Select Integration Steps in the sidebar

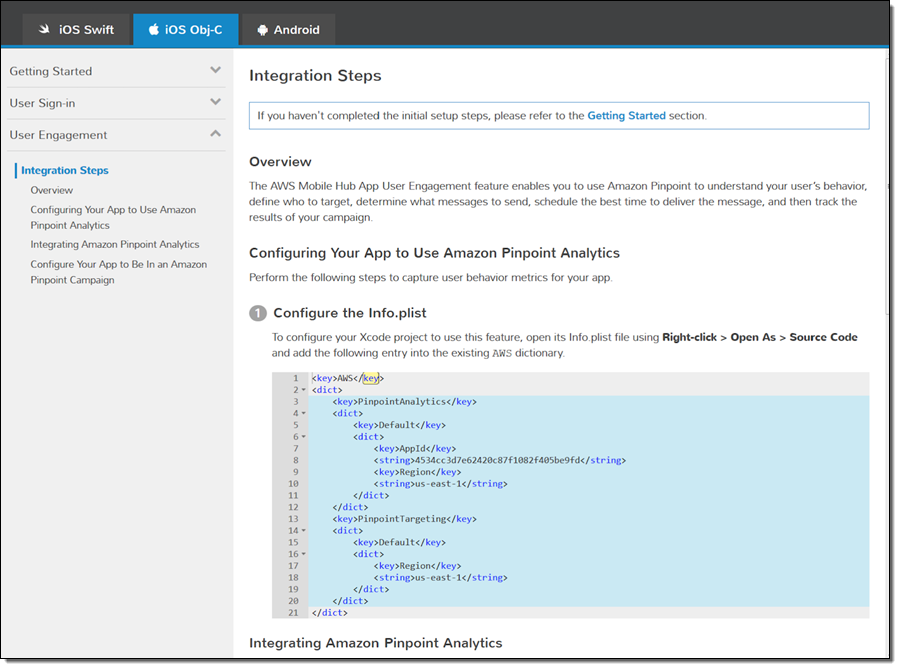pyautogui.click(x=65, y=170)
